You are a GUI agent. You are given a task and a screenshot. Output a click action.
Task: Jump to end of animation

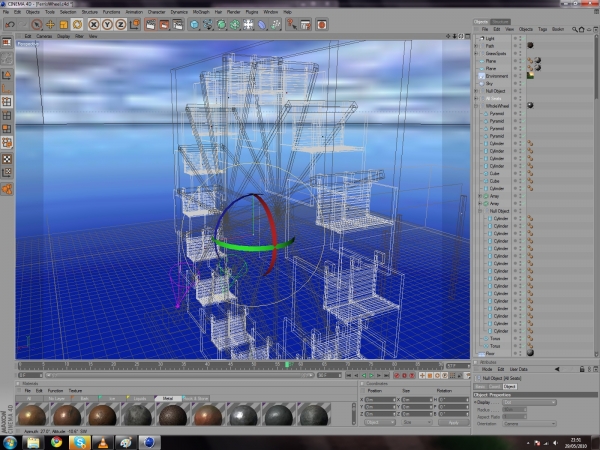pos(386,375)
